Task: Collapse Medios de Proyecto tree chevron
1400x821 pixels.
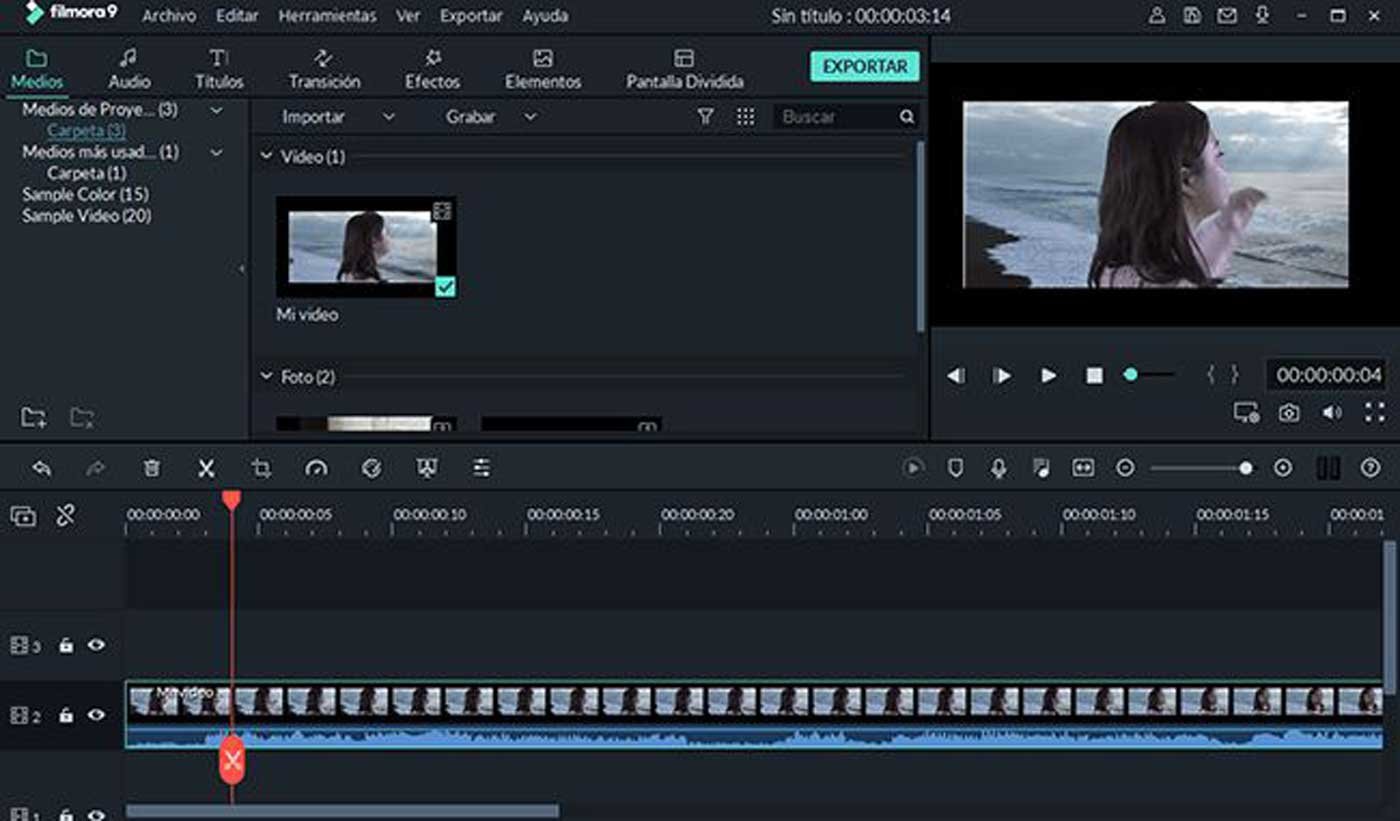Action: tap(216, 110)
